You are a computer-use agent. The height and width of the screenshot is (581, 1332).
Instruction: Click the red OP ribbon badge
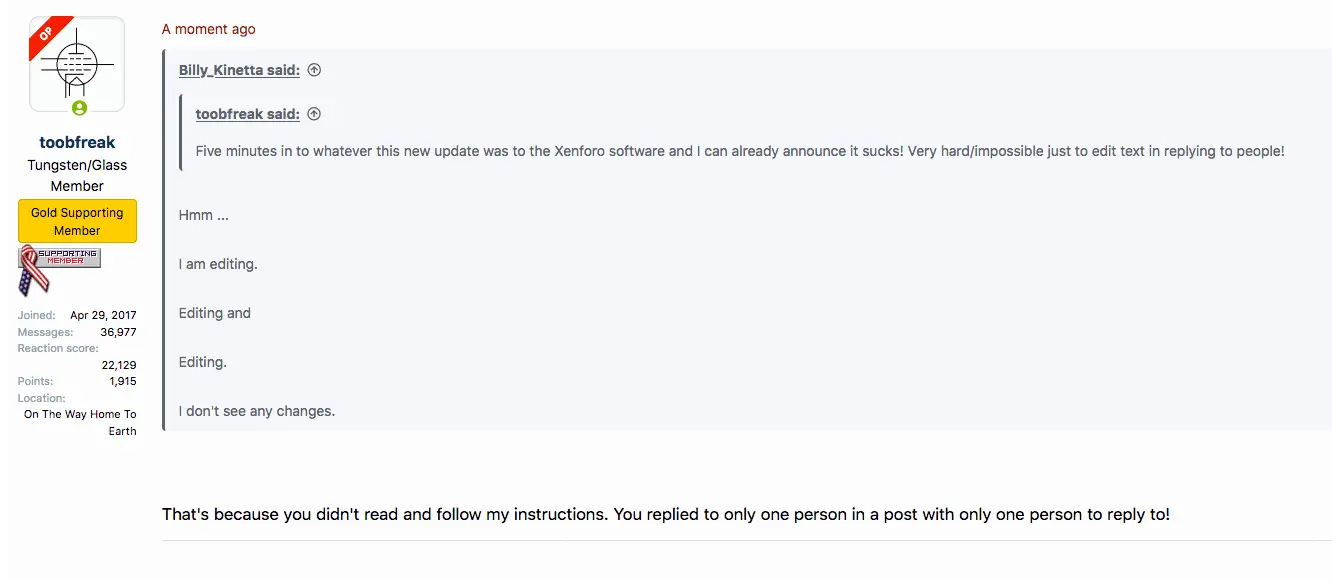46,35
